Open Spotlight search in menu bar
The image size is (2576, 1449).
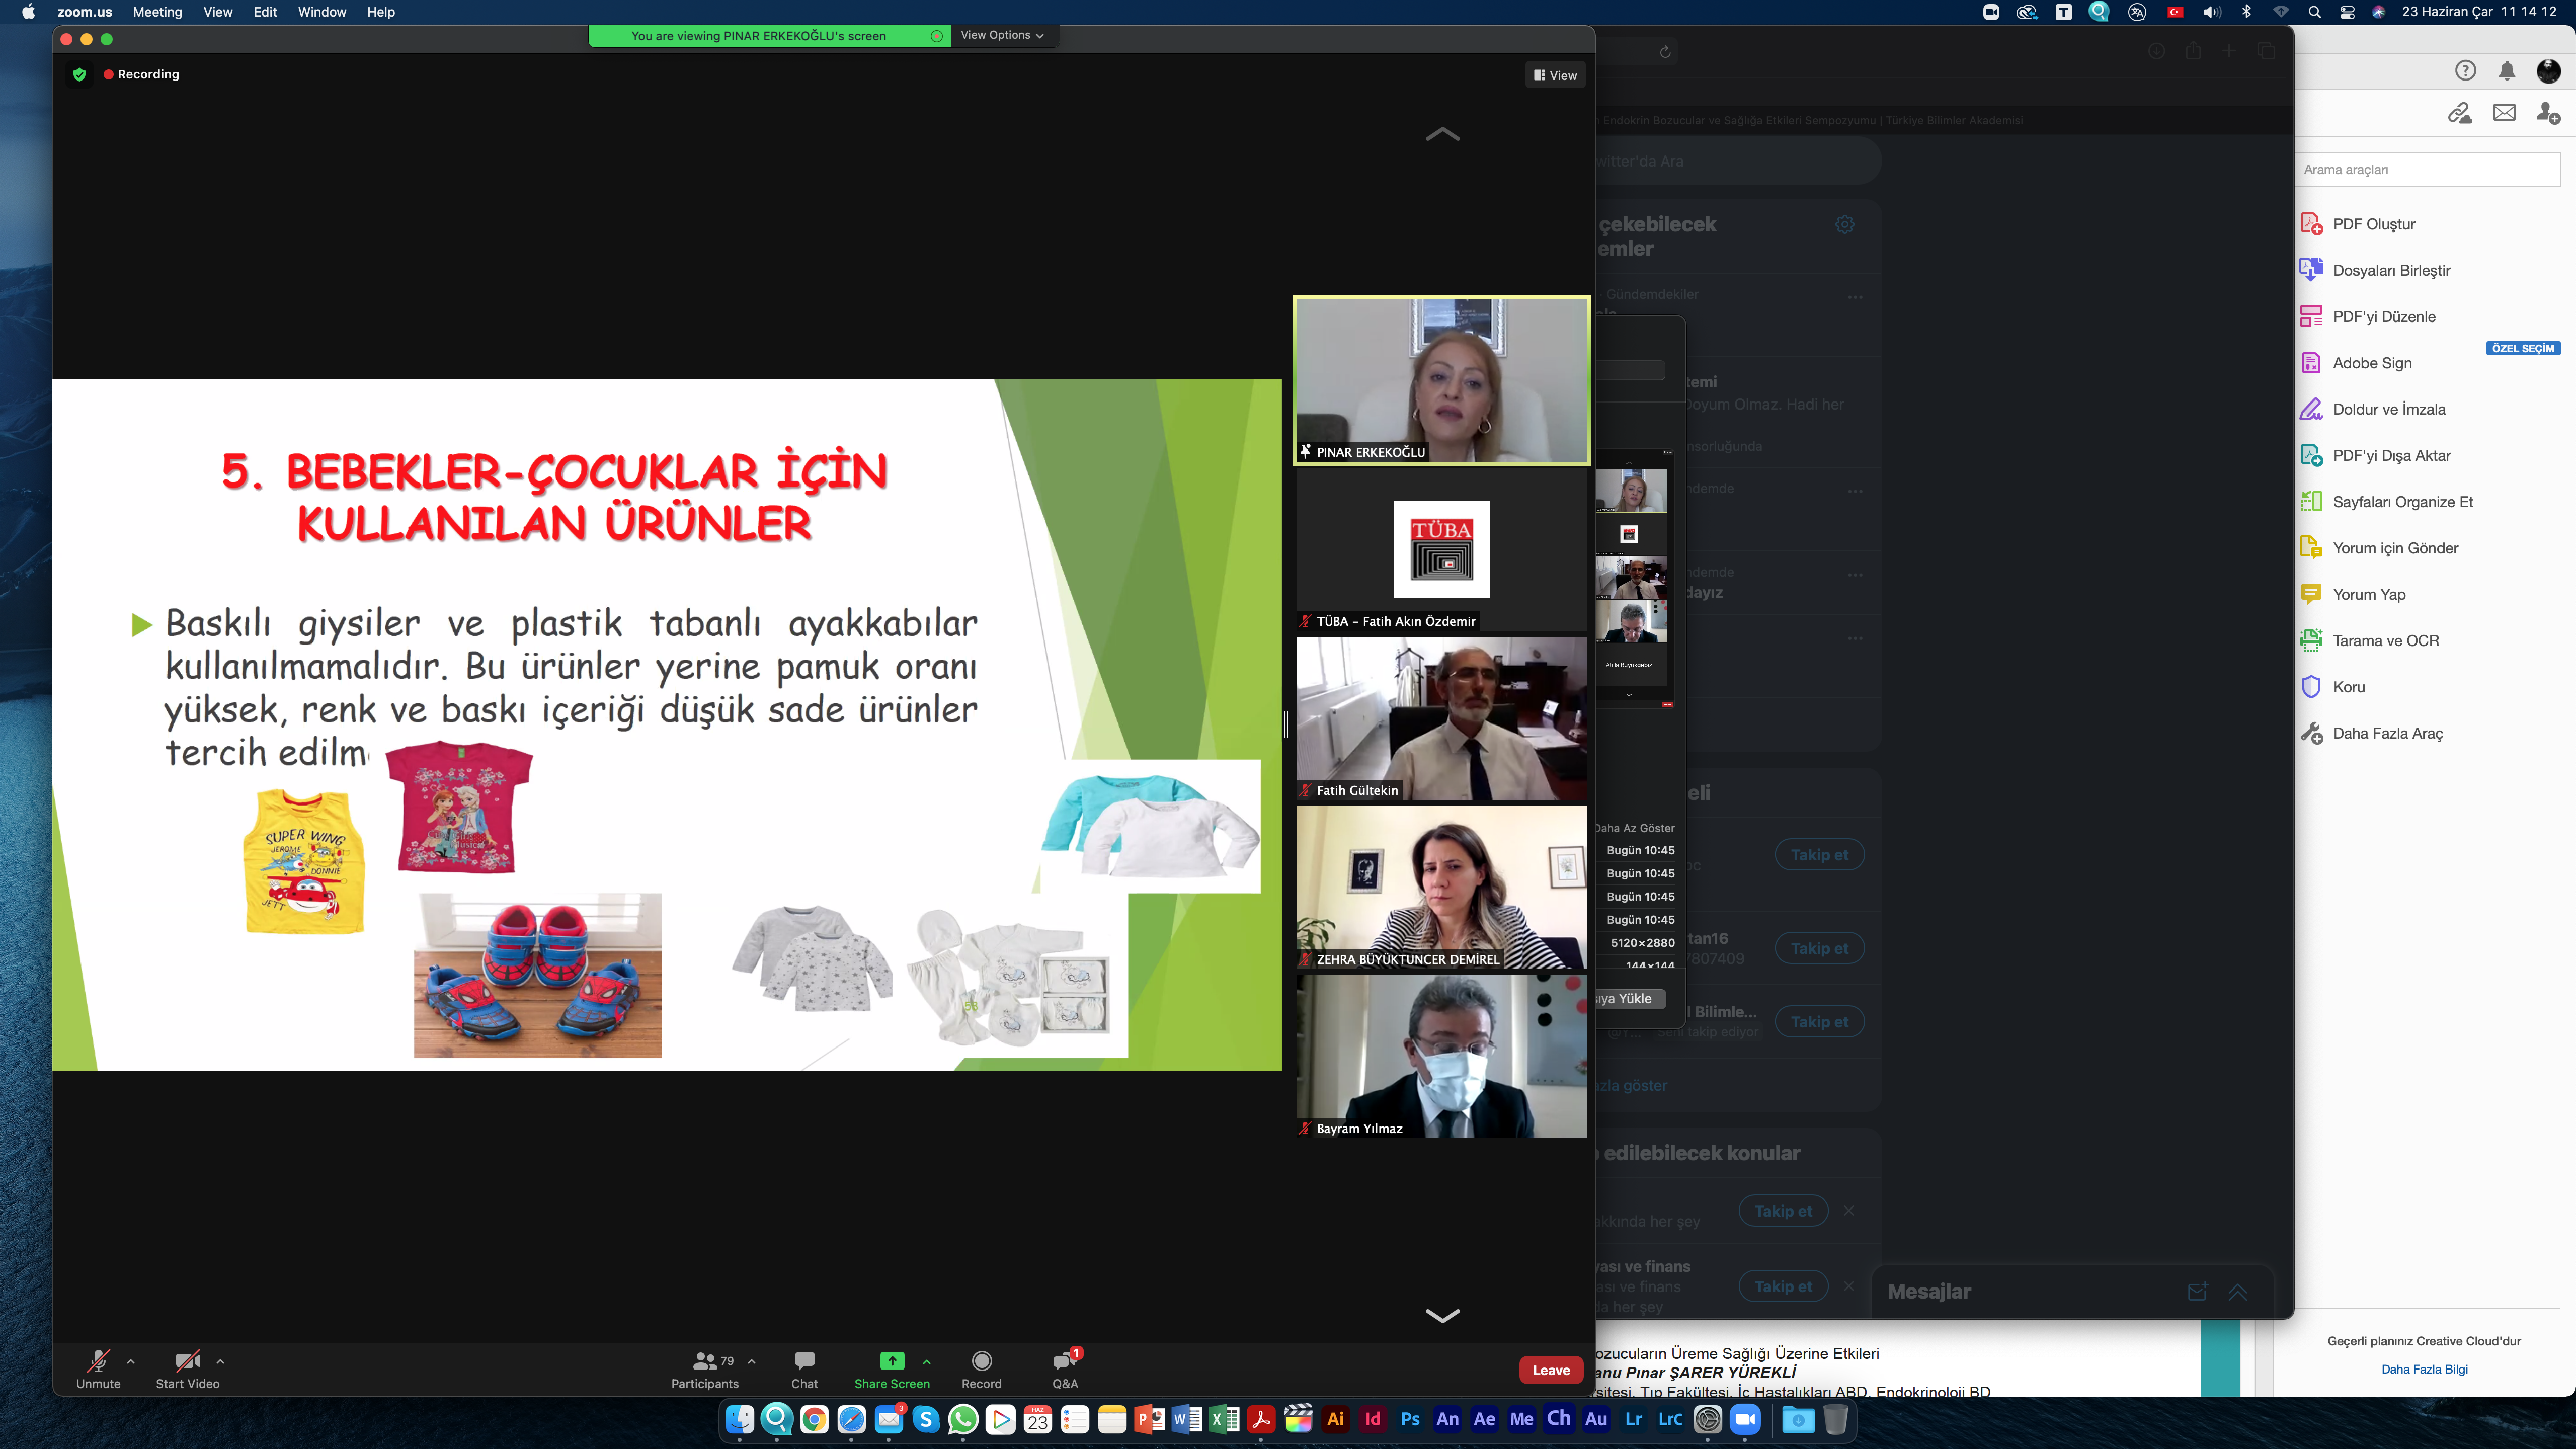tap(2314, 12)
